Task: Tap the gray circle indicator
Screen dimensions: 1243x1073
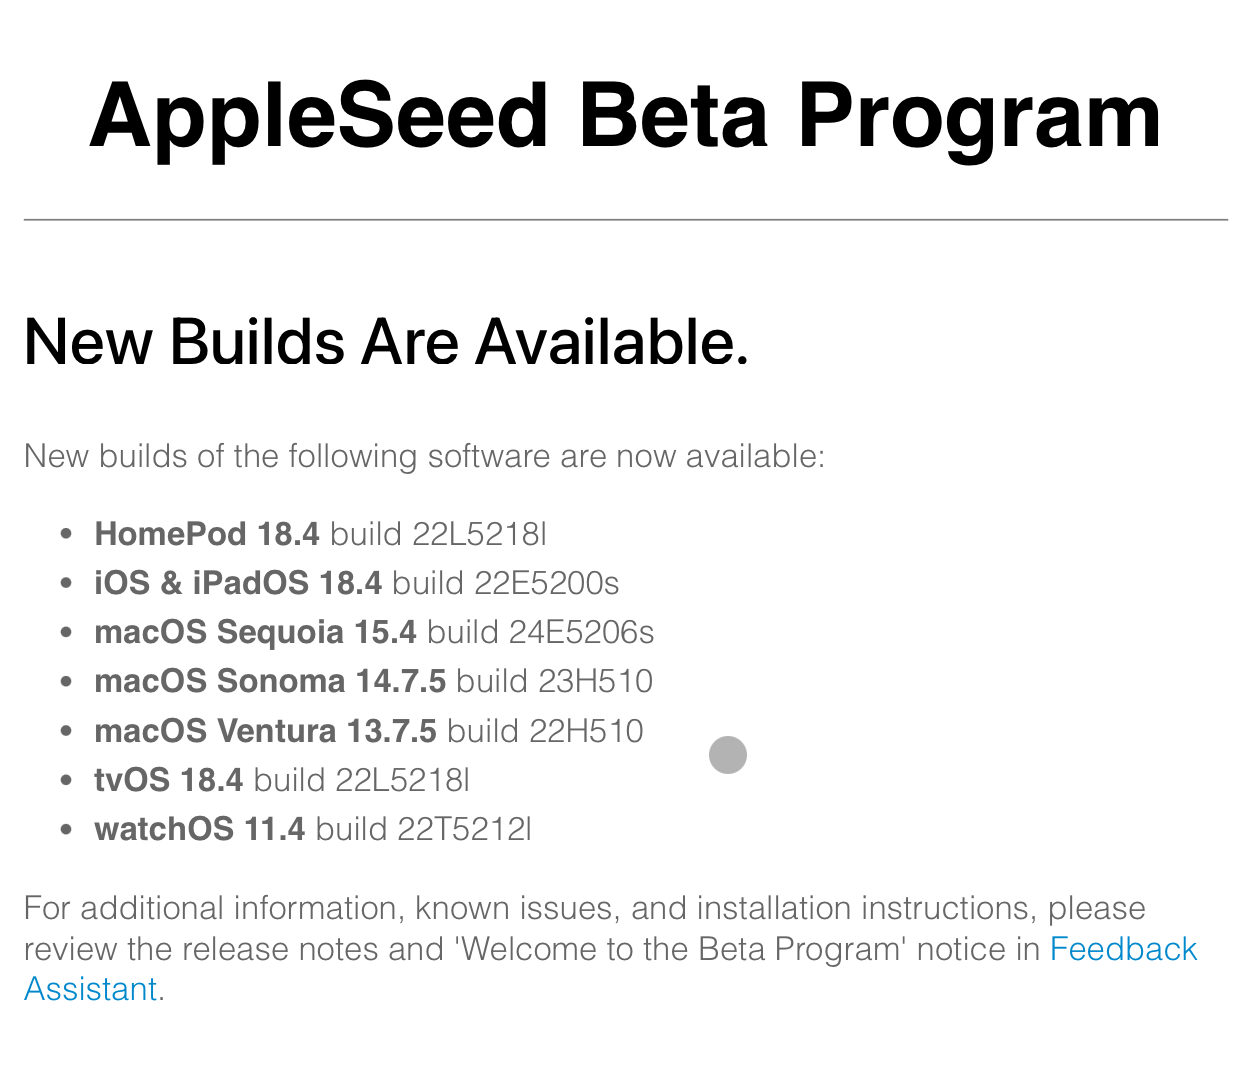Action: [728, 755]
